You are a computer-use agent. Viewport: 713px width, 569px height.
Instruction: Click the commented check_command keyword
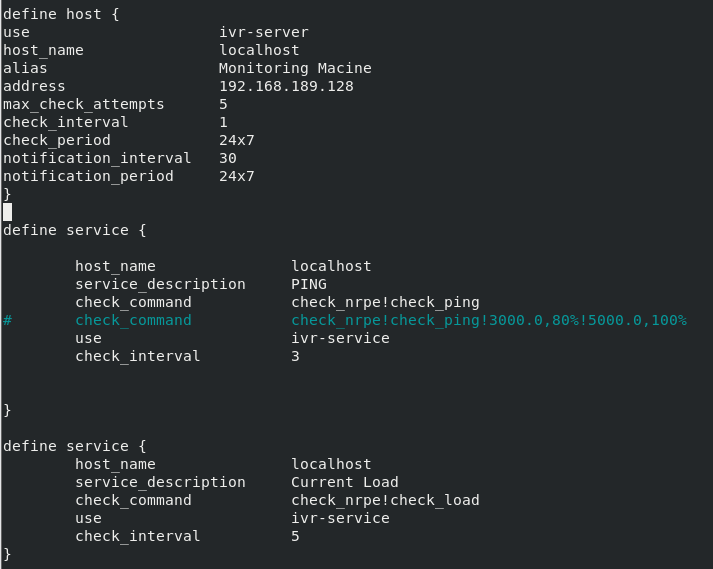[x=133, y=320]
